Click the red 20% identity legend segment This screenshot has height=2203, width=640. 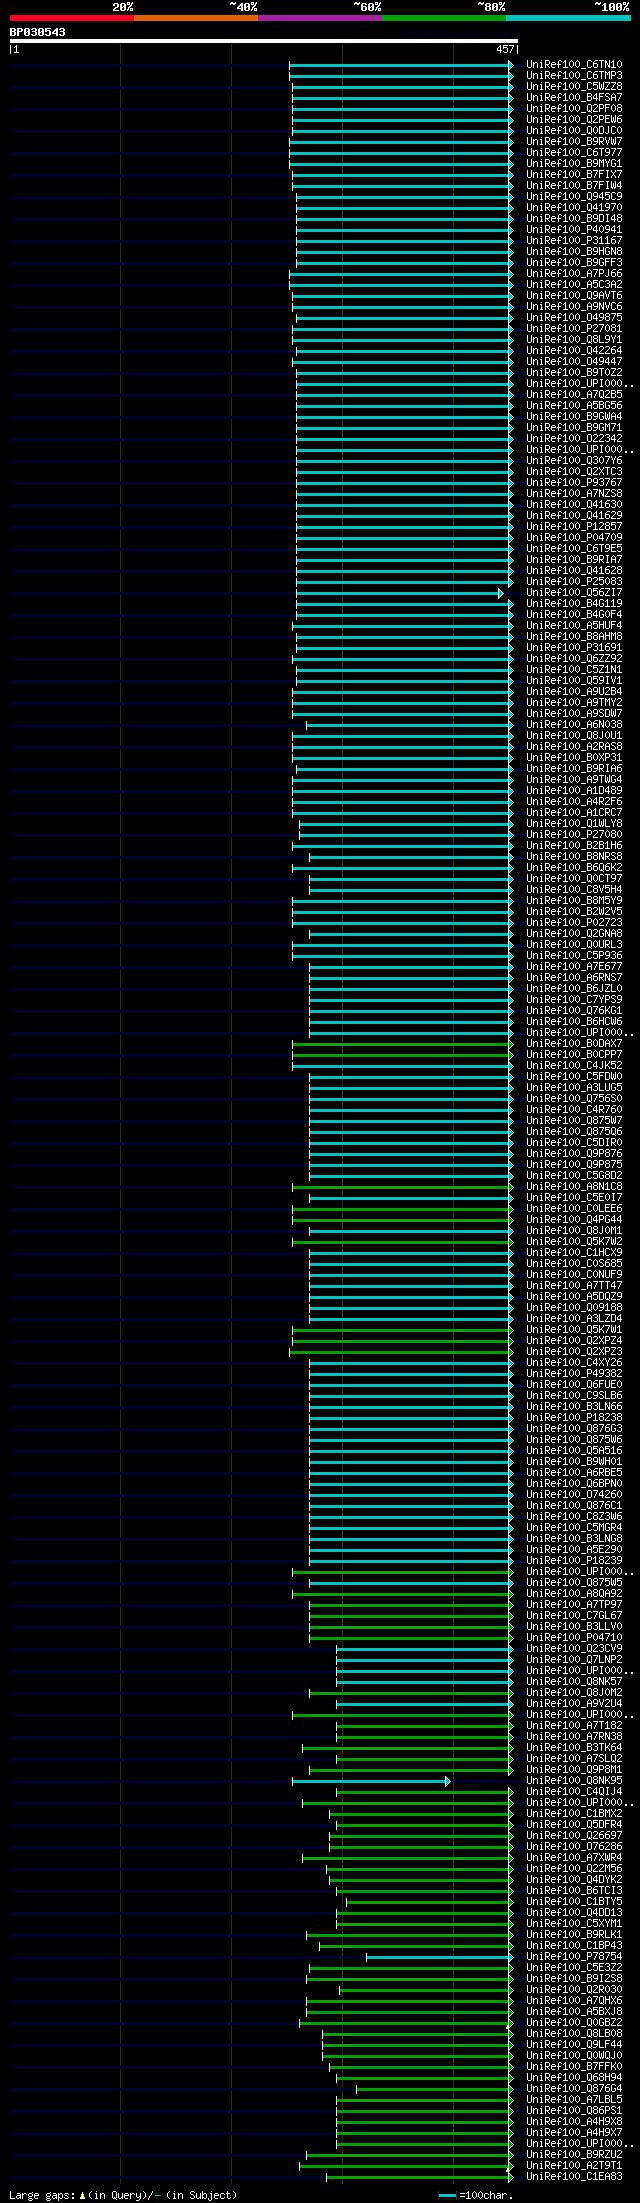[71, 17]
